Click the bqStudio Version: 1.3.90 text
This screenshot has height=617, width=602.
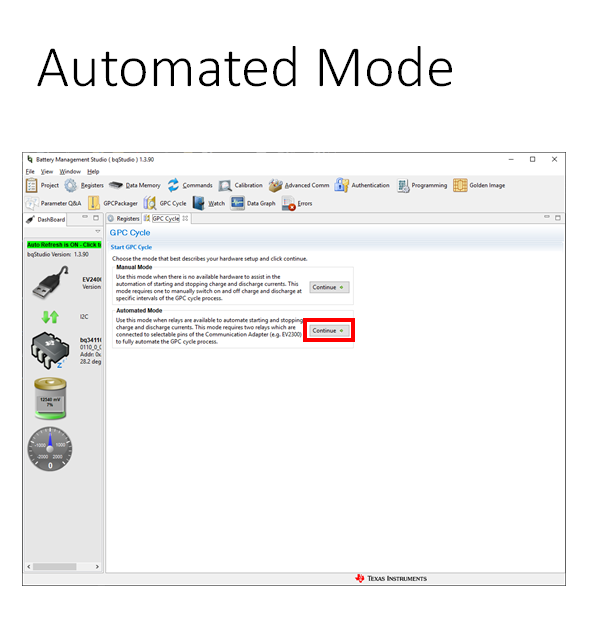tap(58, 255)
